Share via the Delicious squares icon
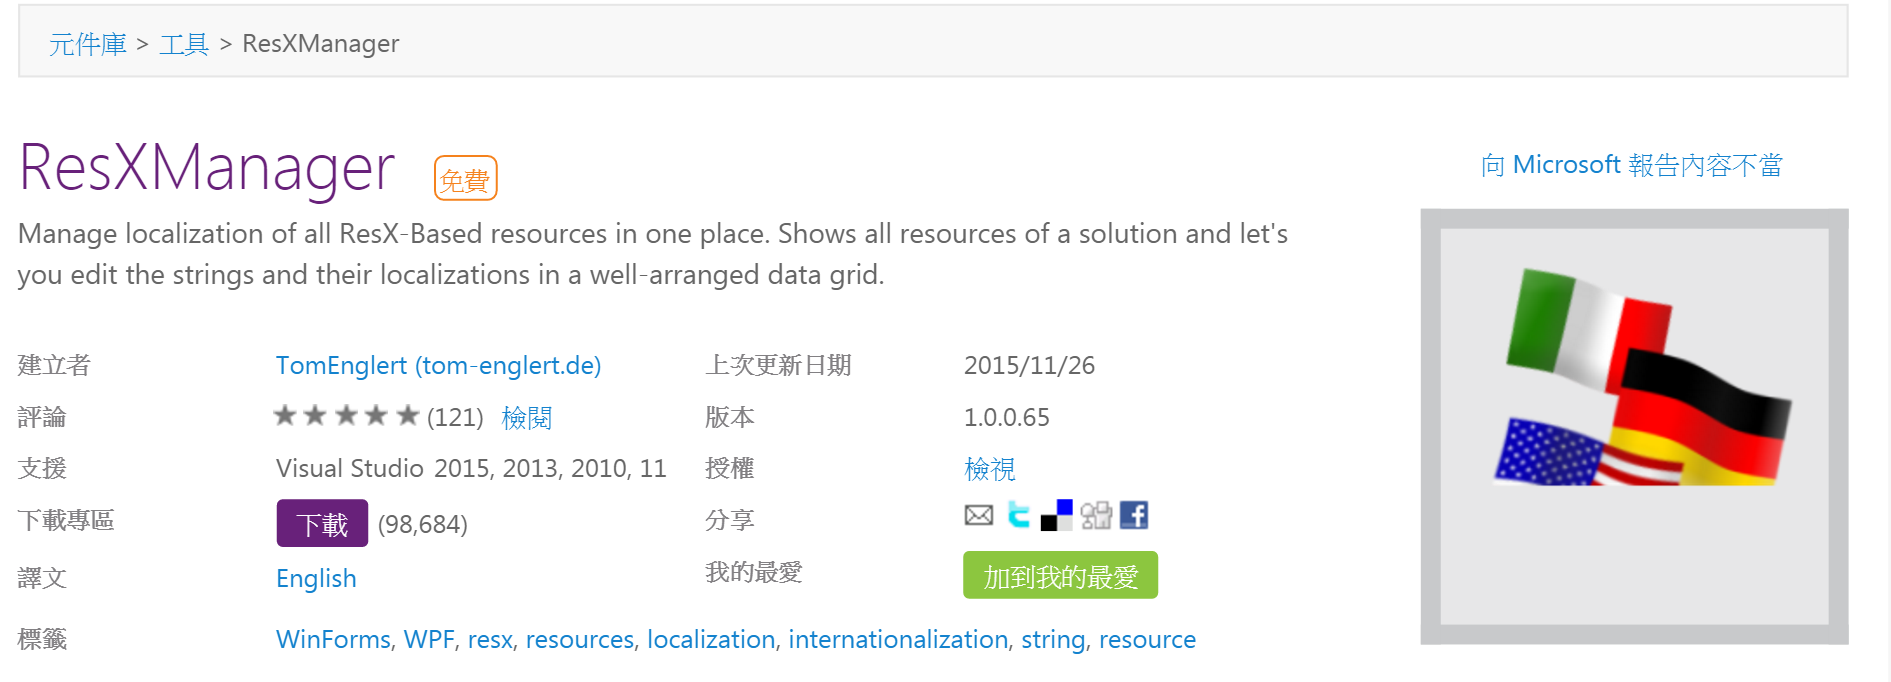 coord(1056,515)
